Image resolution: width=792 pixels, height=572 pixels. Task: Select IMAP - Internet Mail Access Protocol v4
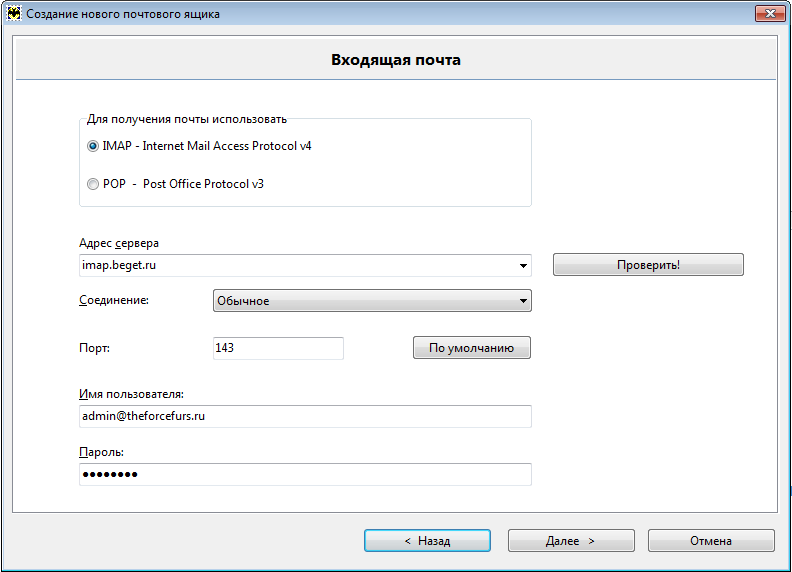[94, 146]
